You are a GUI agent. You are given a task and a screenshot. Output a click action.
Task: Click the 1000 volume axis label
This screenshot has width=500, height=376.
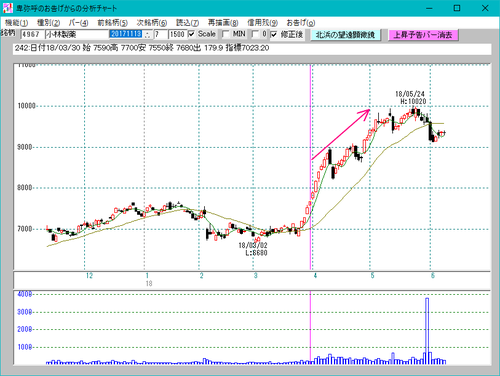25,347
